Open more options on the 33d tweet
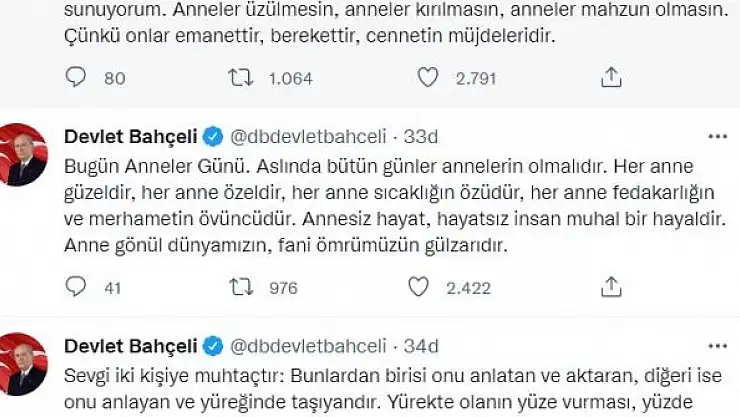This screenshot has height=417, width=740. tap(717, 135)
